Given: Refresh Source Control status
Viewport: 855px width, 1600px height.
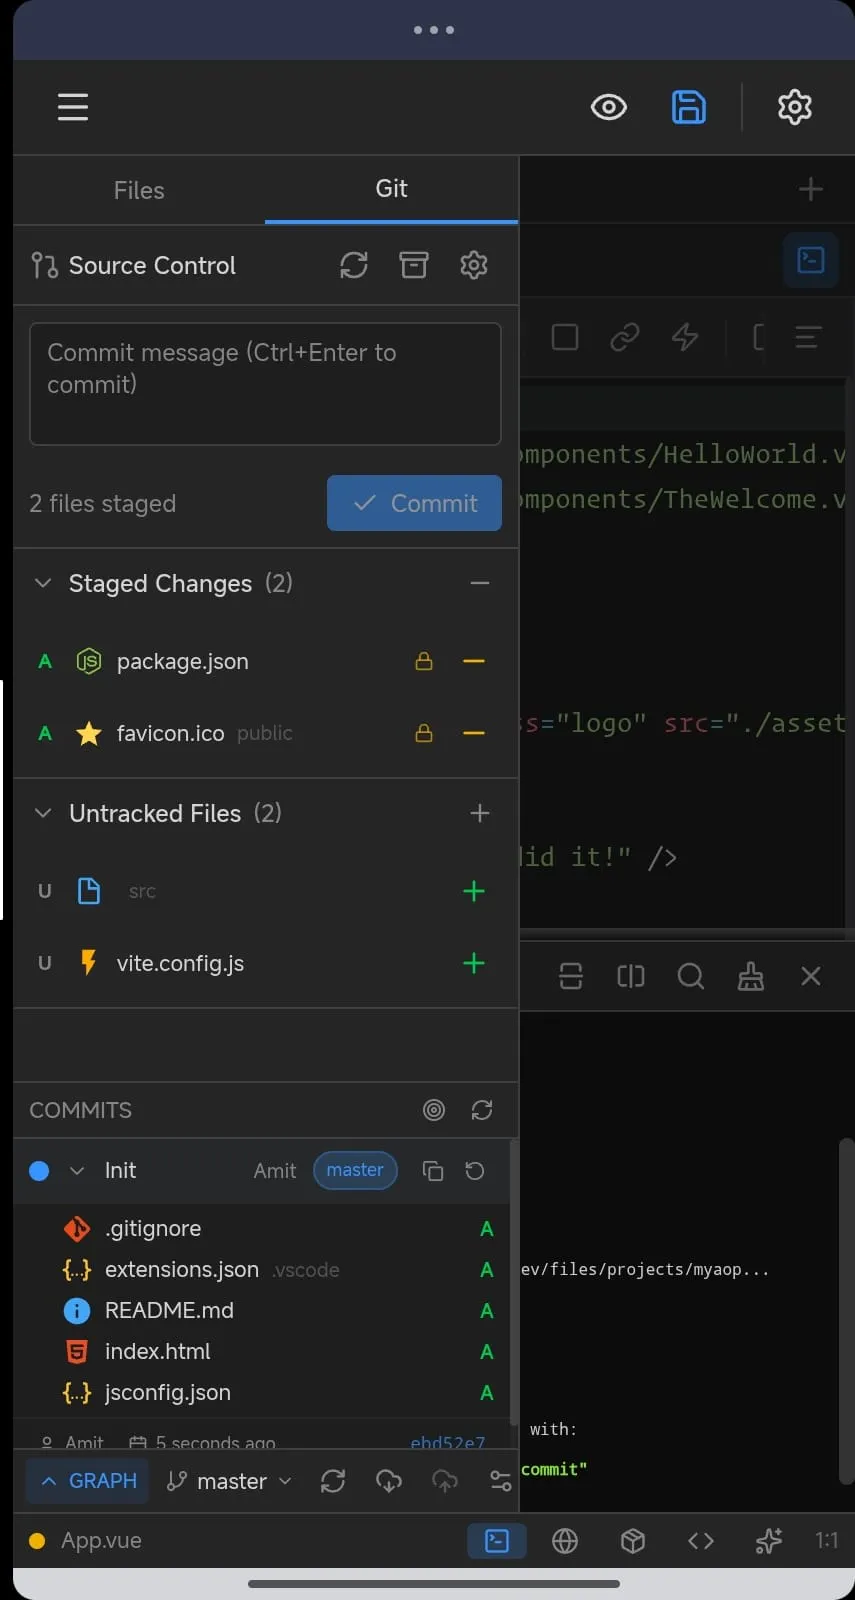Looking at the screenshot, I should 354,265.
